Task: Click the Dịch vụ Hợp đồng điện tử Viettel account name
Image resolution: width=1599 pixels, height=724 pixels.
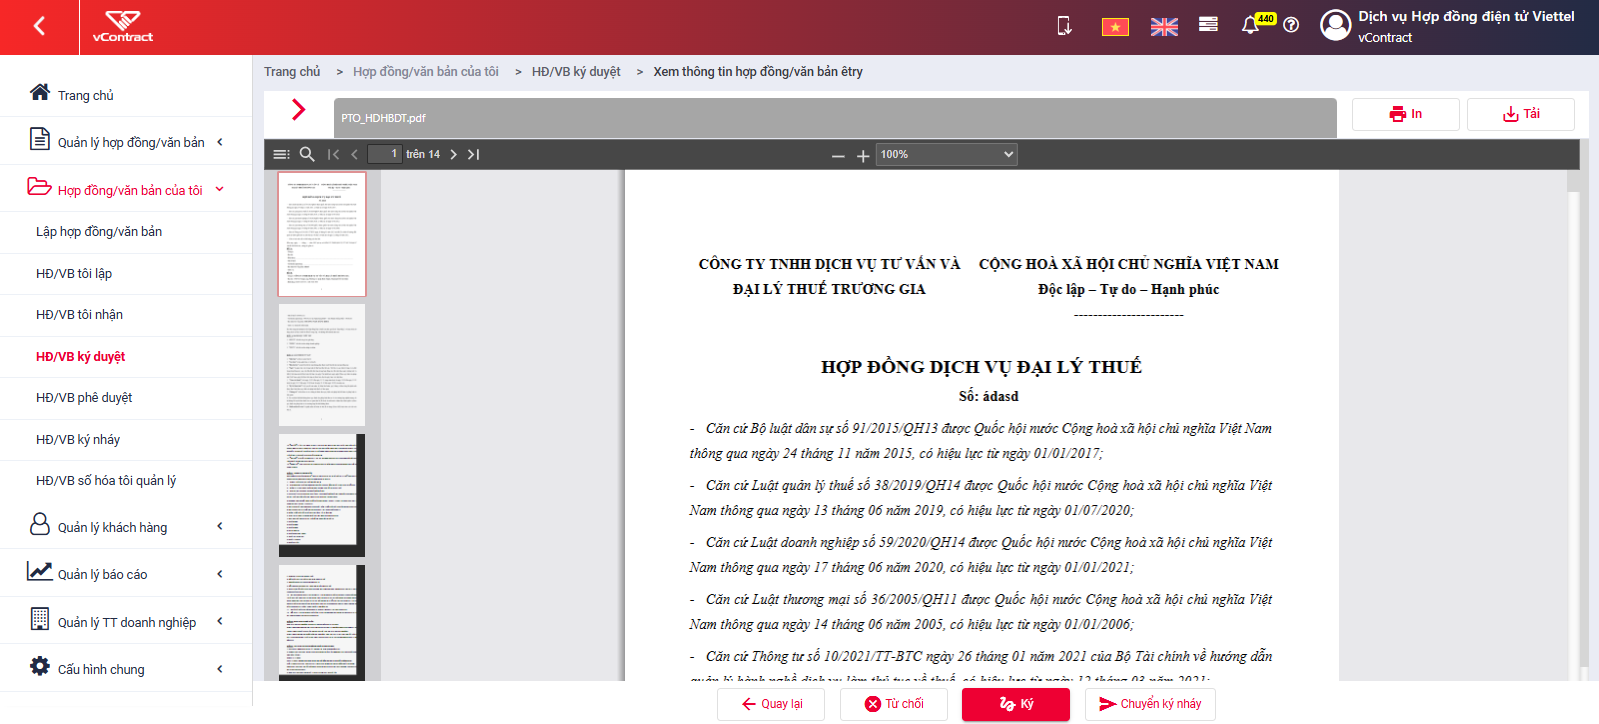Action: coord(1466,16)
